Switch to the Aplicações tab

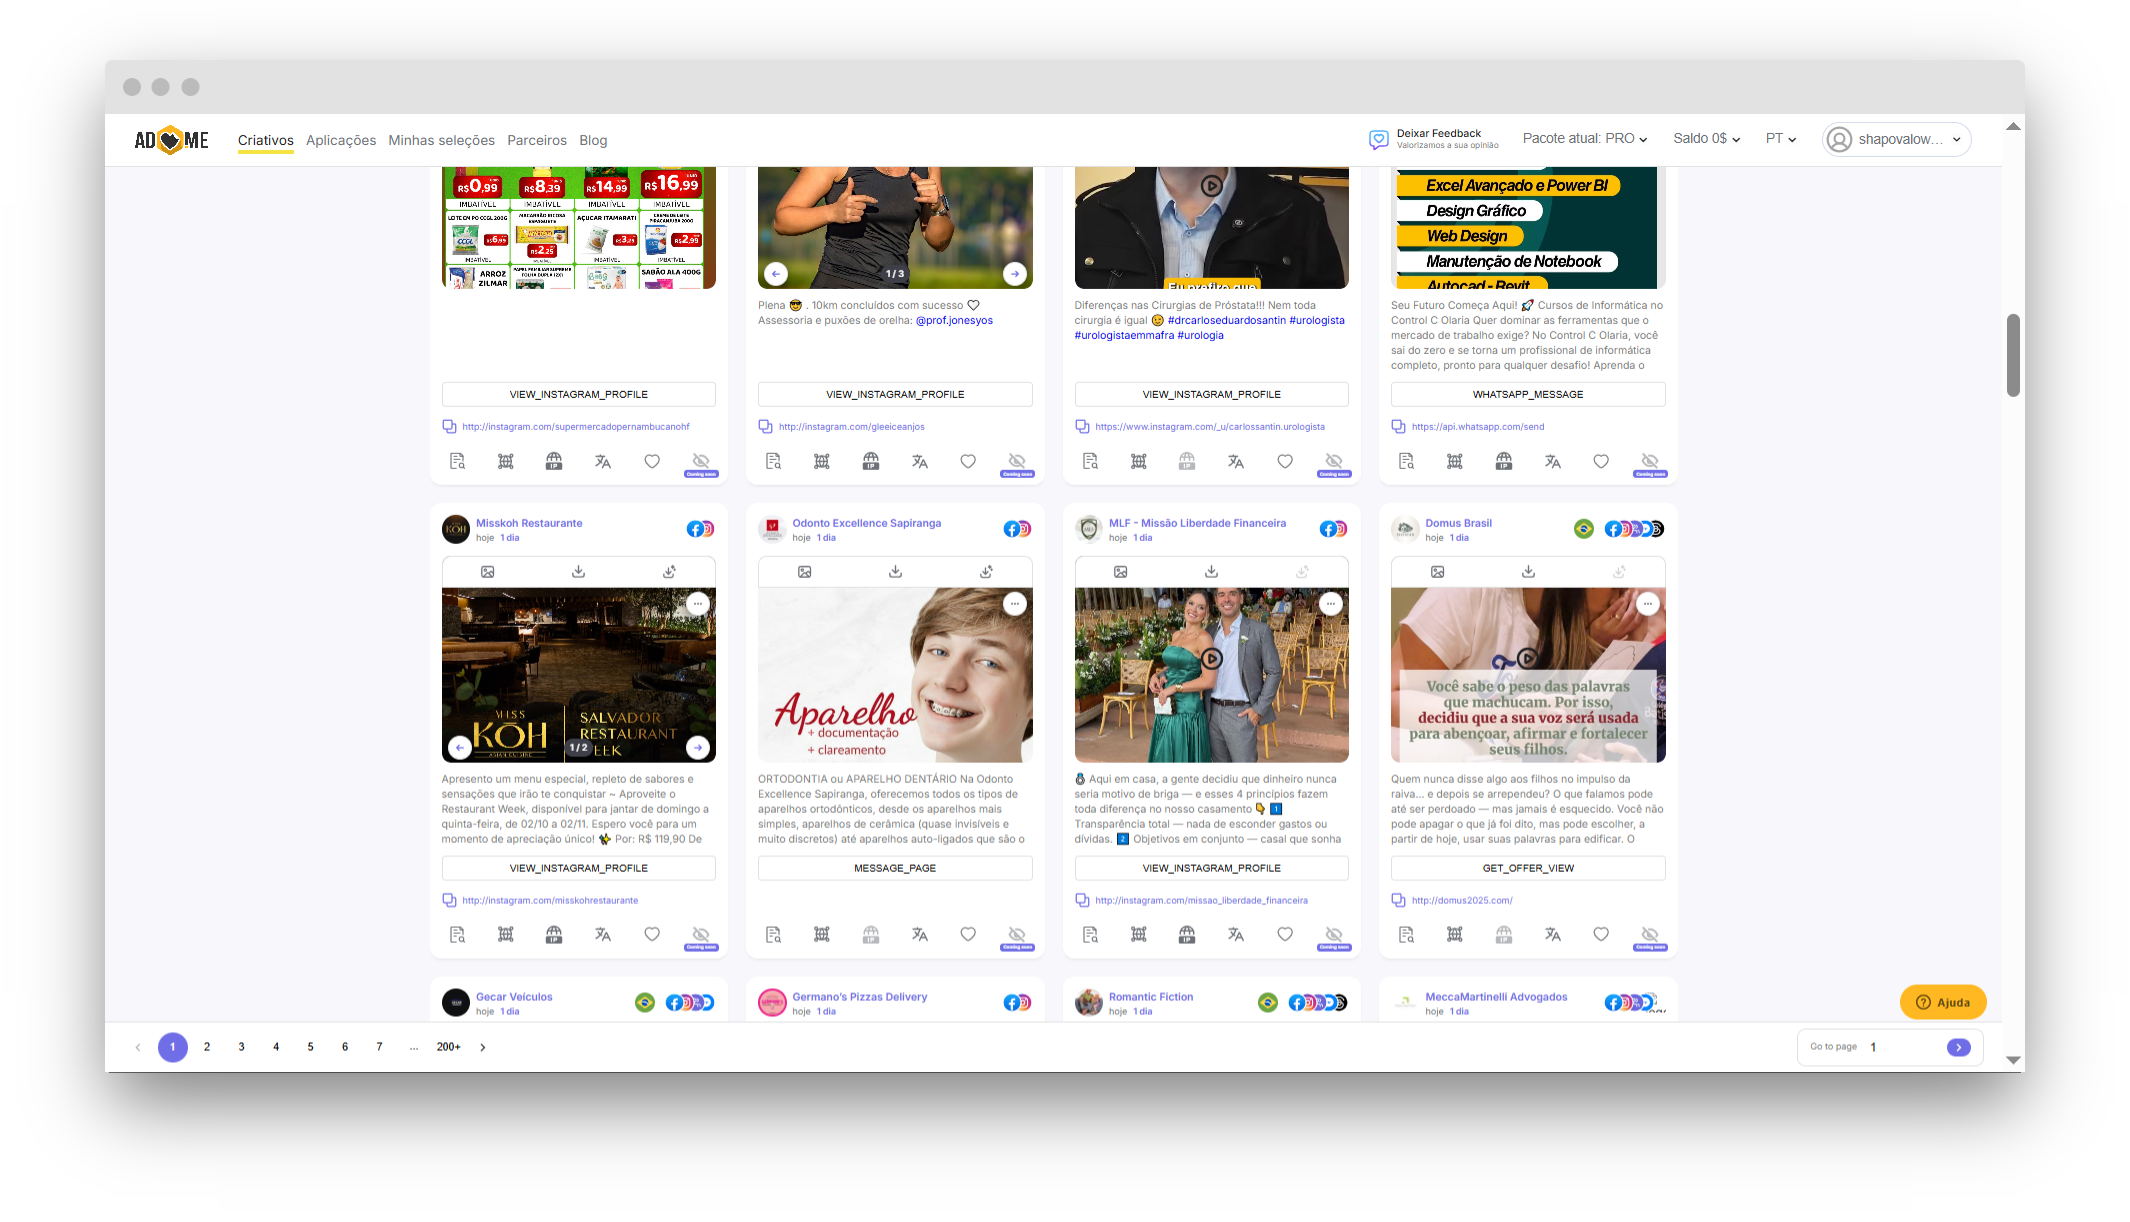click(x=341, y=140)
